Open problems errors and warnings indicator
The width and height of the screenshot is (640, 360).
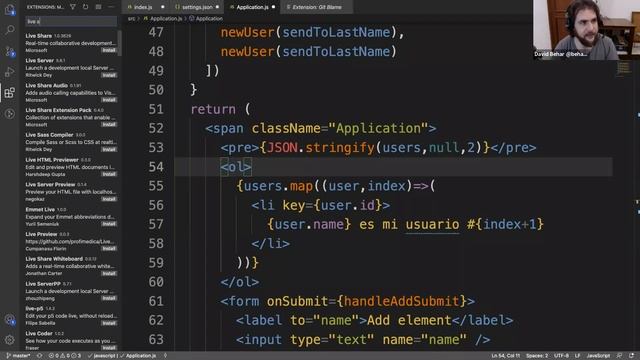(65, 356)
